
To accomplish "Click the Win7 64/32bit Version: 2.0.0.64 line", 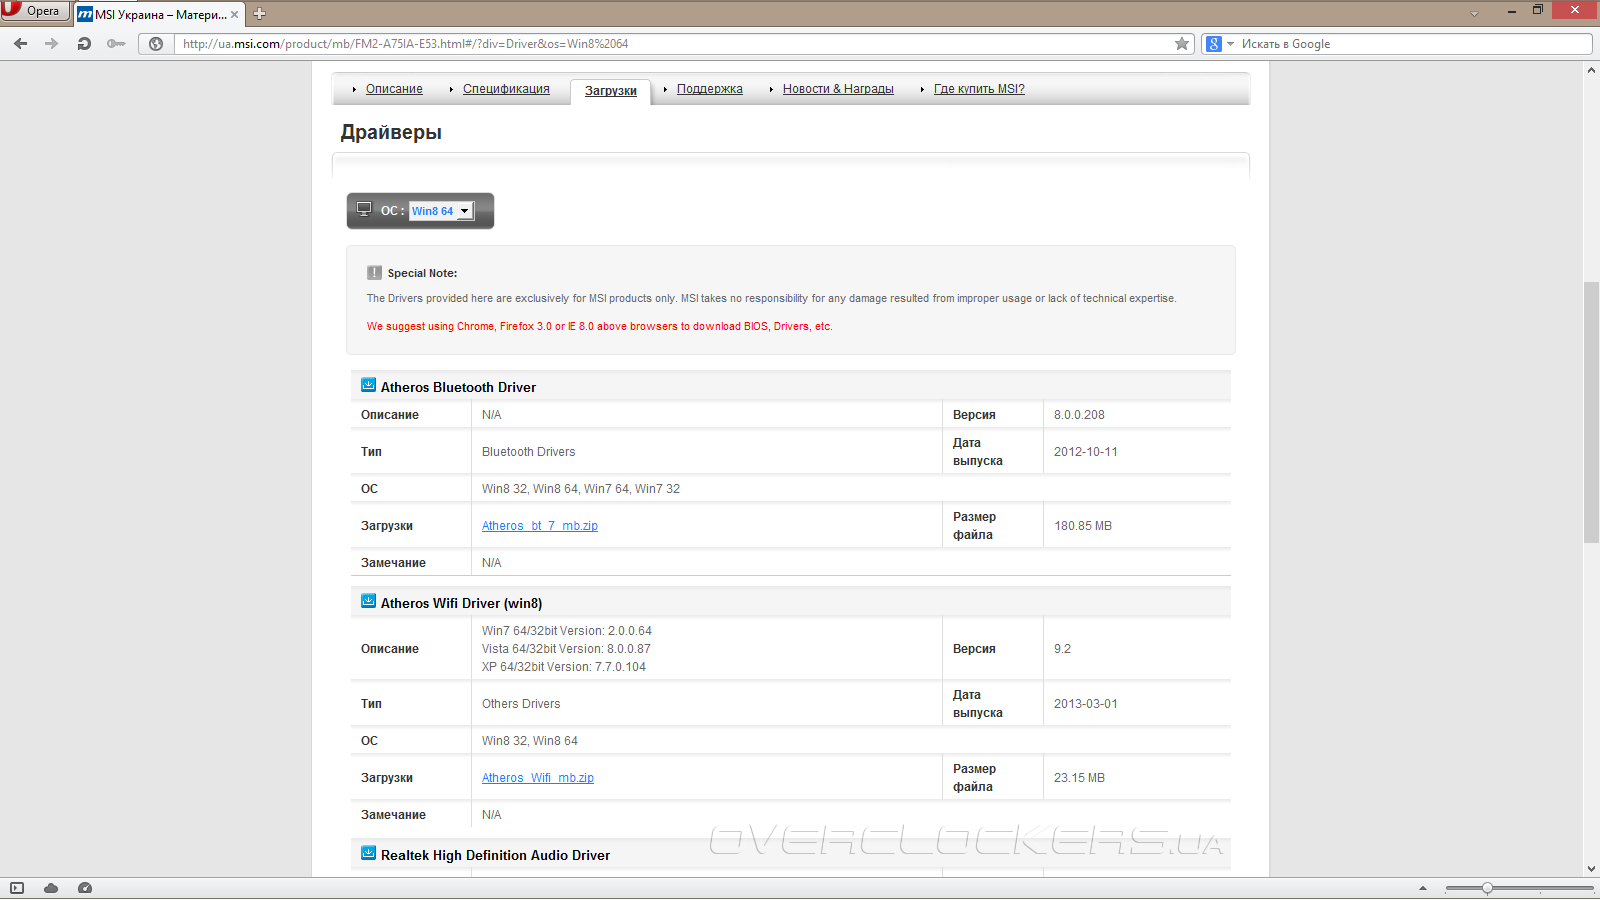I will pyautogui.click(x=567, y=631).
